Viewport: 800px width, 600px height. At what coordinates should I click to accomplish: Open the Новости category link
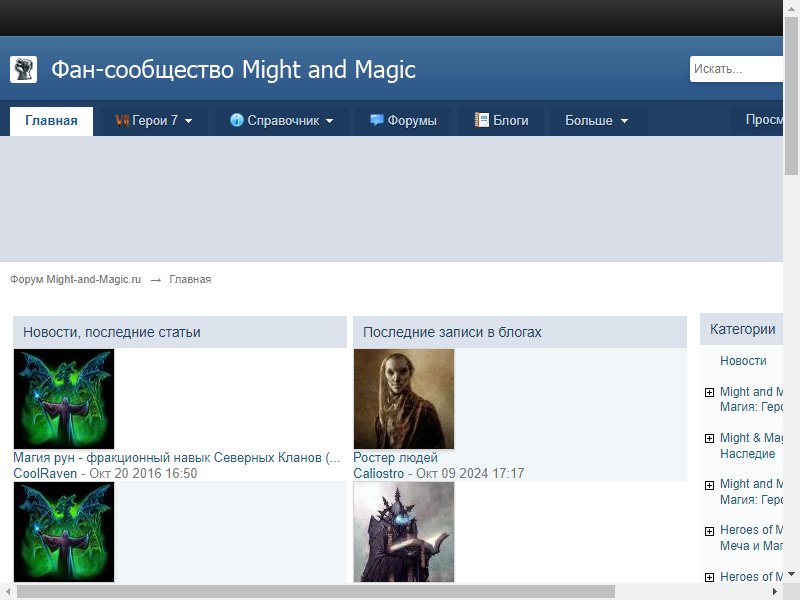coord(743,361)
